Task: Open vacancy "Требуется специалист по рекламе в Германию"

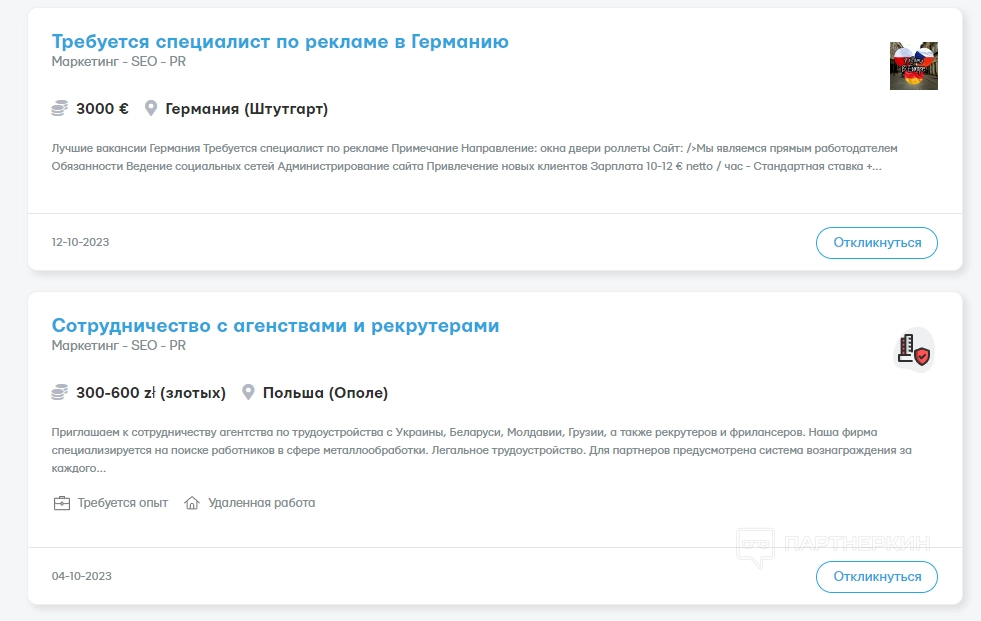Action: point(280,42)
